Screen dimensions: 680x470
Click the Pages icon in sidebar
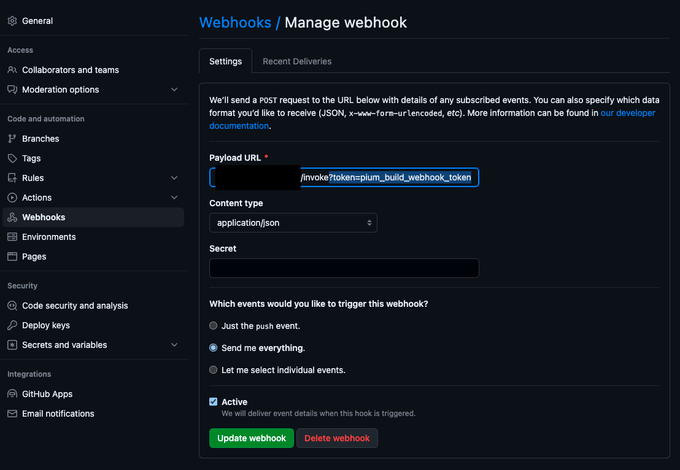[12, 257]
